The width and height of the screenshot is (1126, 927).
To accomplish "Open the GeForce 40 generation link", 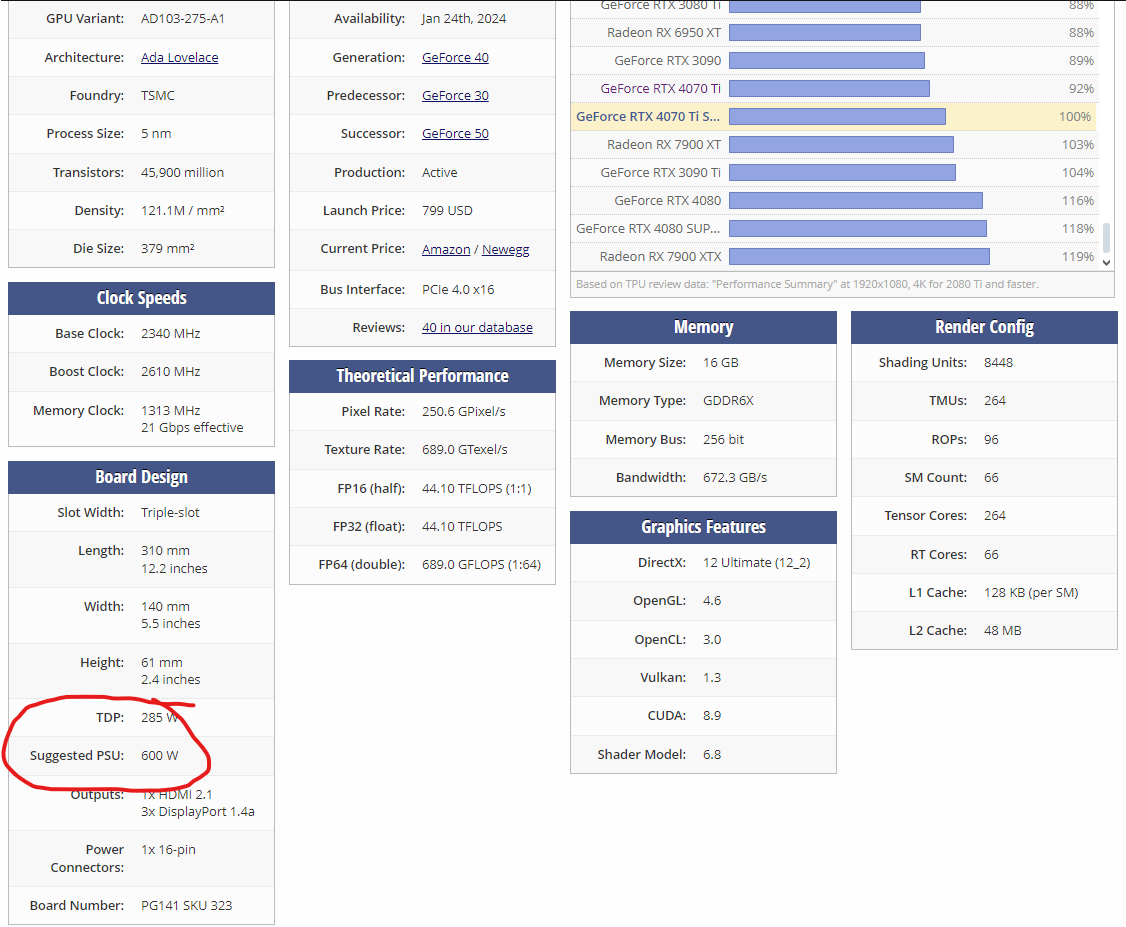I will (455, 57).
